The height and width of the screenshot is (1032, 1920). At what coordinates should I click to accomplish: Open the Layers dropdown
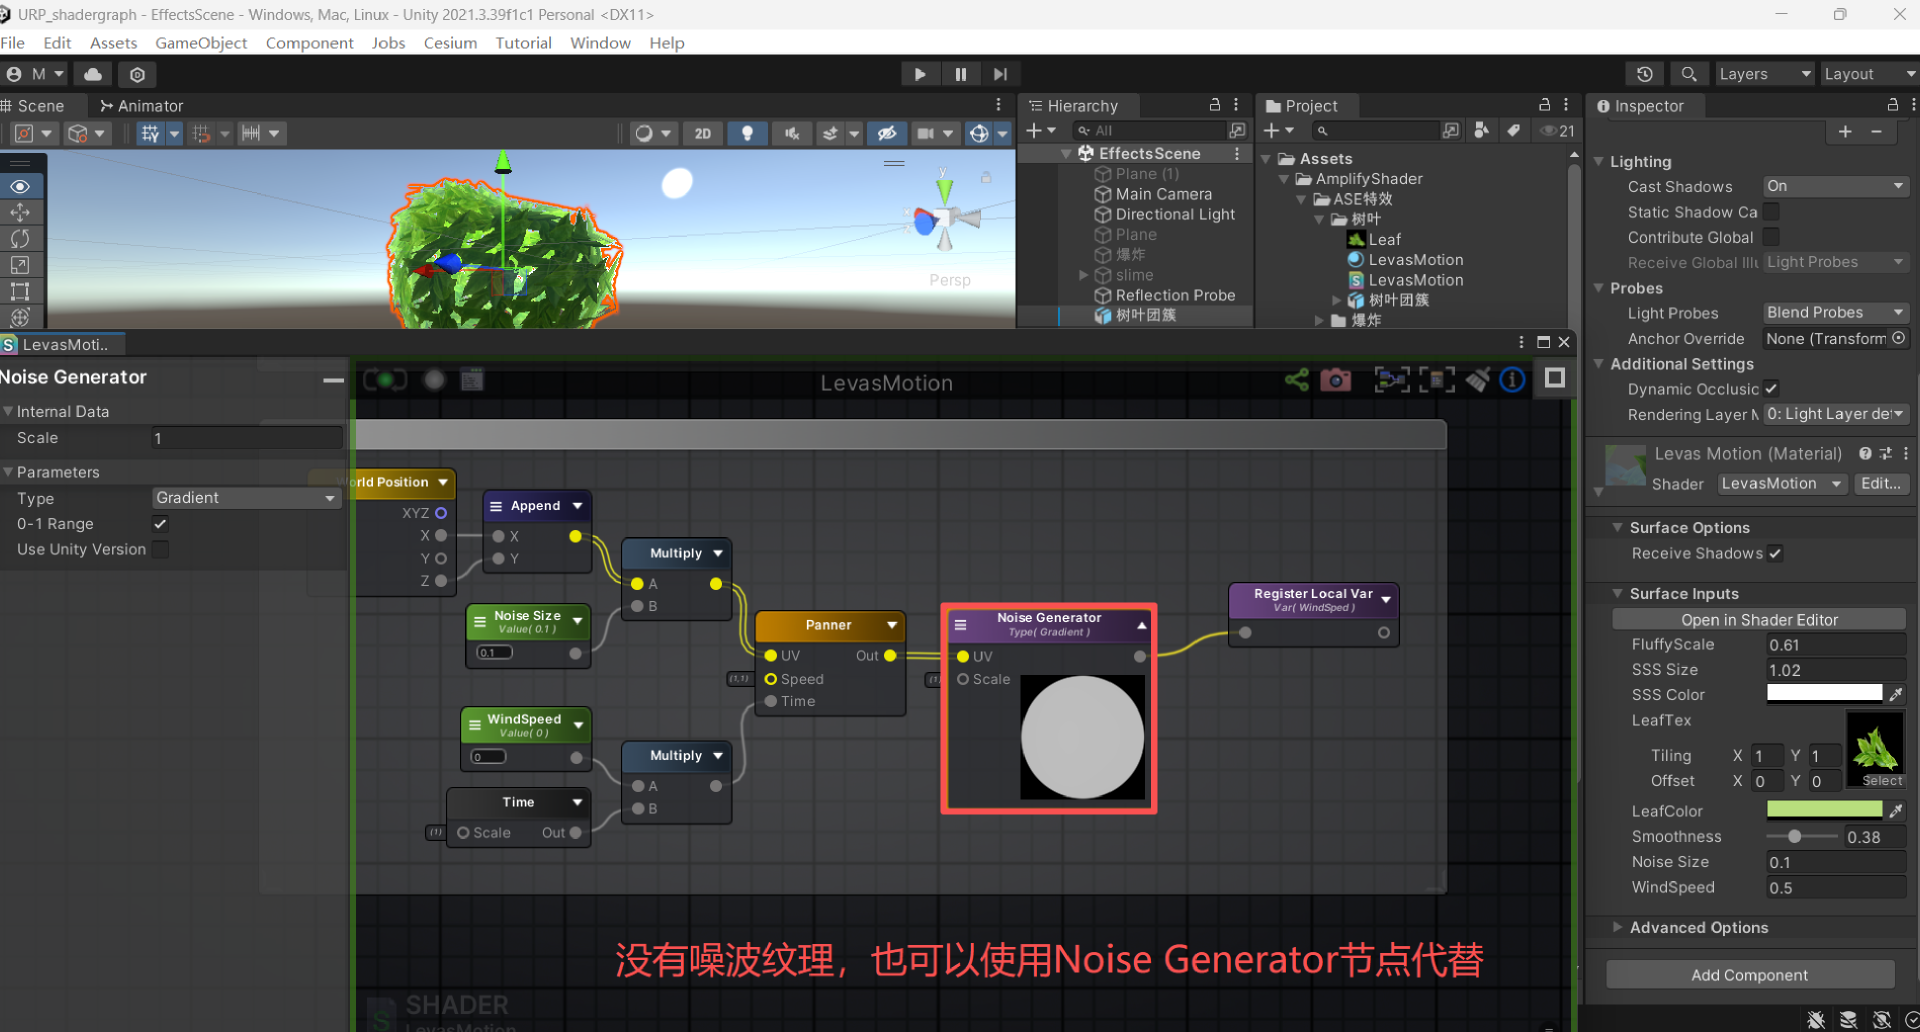pos(1764,74)
